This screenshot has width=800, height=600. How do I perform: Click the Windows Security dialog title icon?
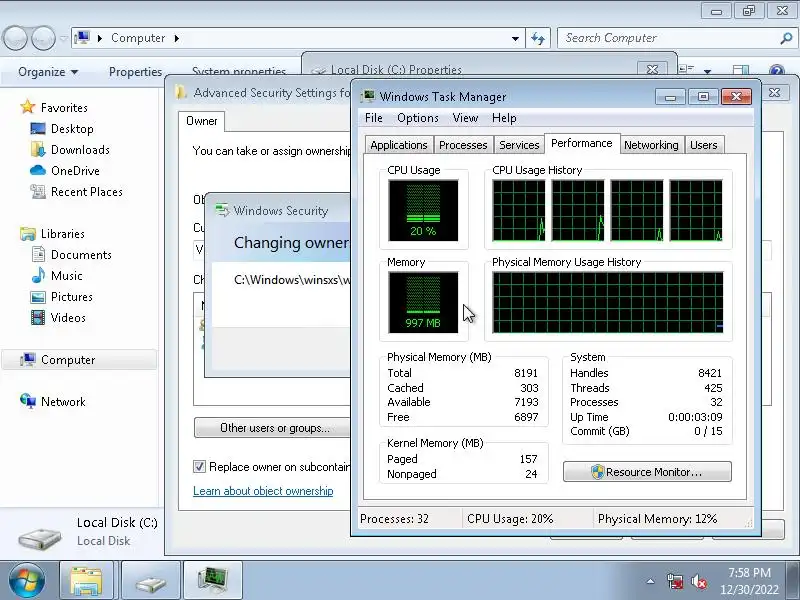coord(222,210)
